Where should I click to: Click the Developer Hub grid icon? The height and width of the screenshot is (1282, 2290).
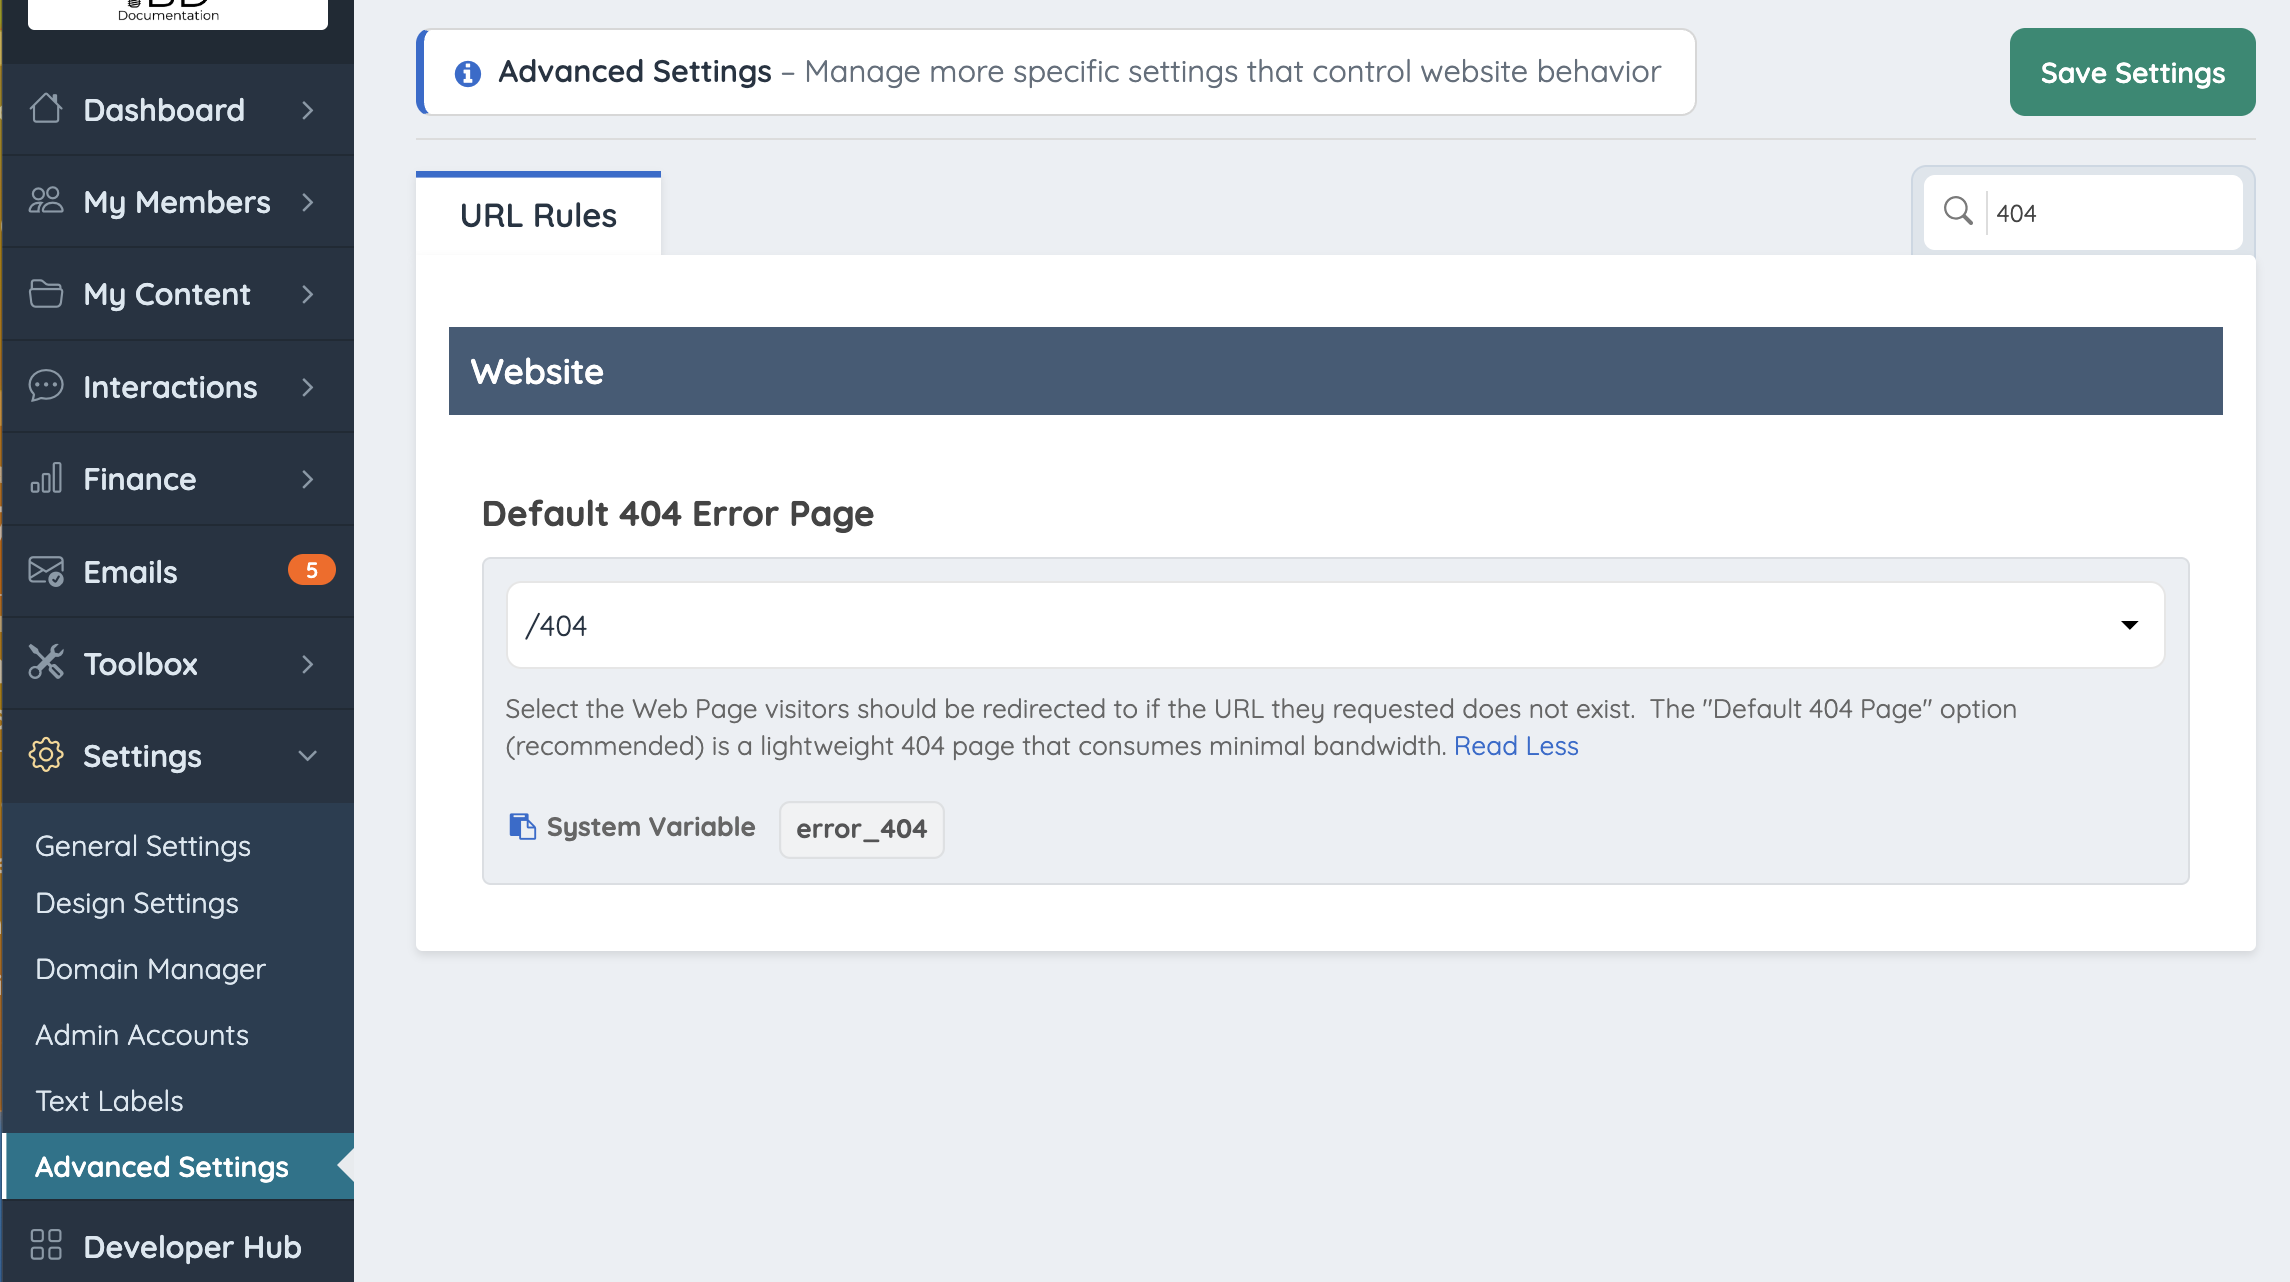pos(46,1245)
